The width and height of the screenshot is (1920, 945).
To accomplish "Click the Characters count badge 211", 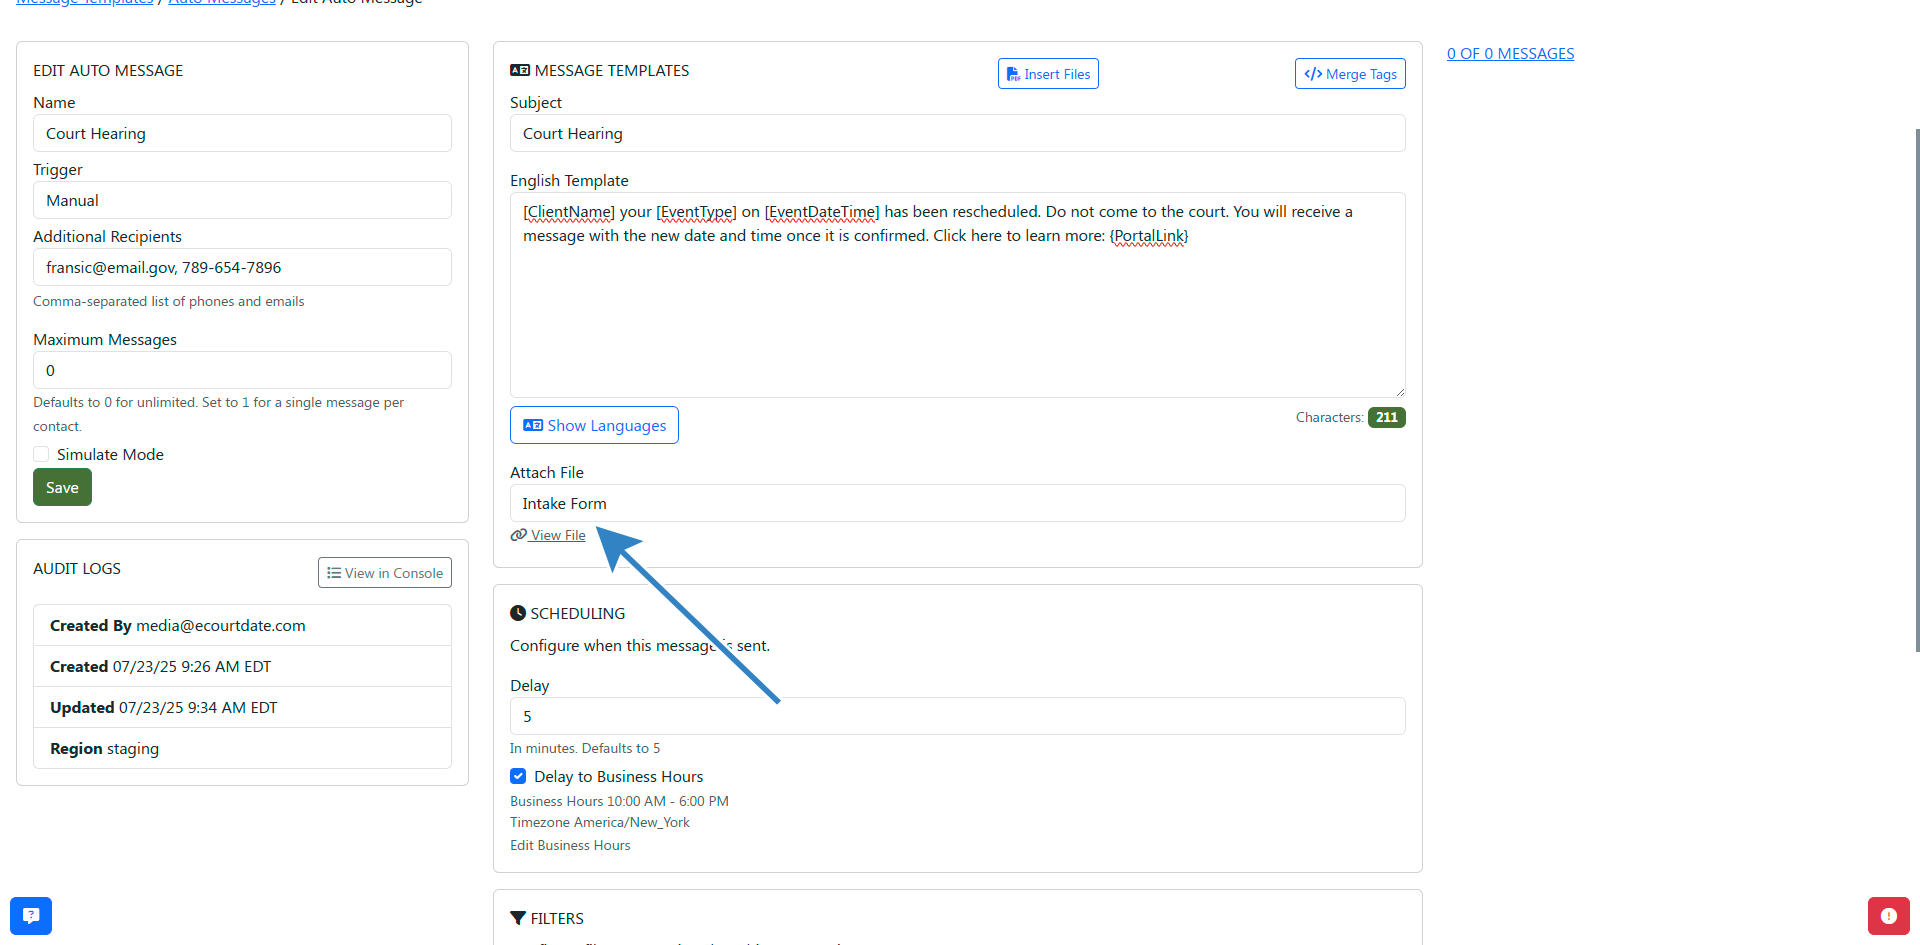I will point(1386,417).
